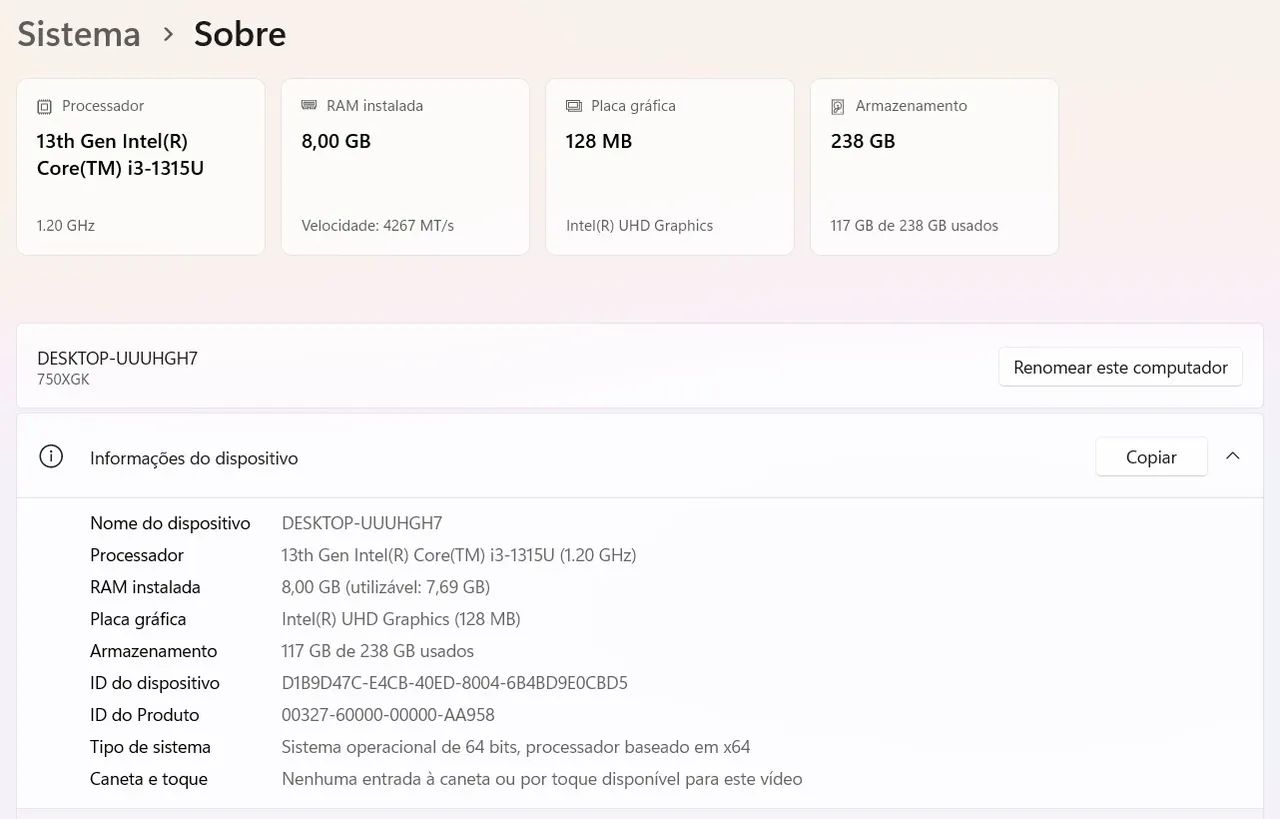Image resolution: width=1280 pixels, height=819 pixels.
Task: Click the Informações do dispositivo header text
Action: click(194, 458)
